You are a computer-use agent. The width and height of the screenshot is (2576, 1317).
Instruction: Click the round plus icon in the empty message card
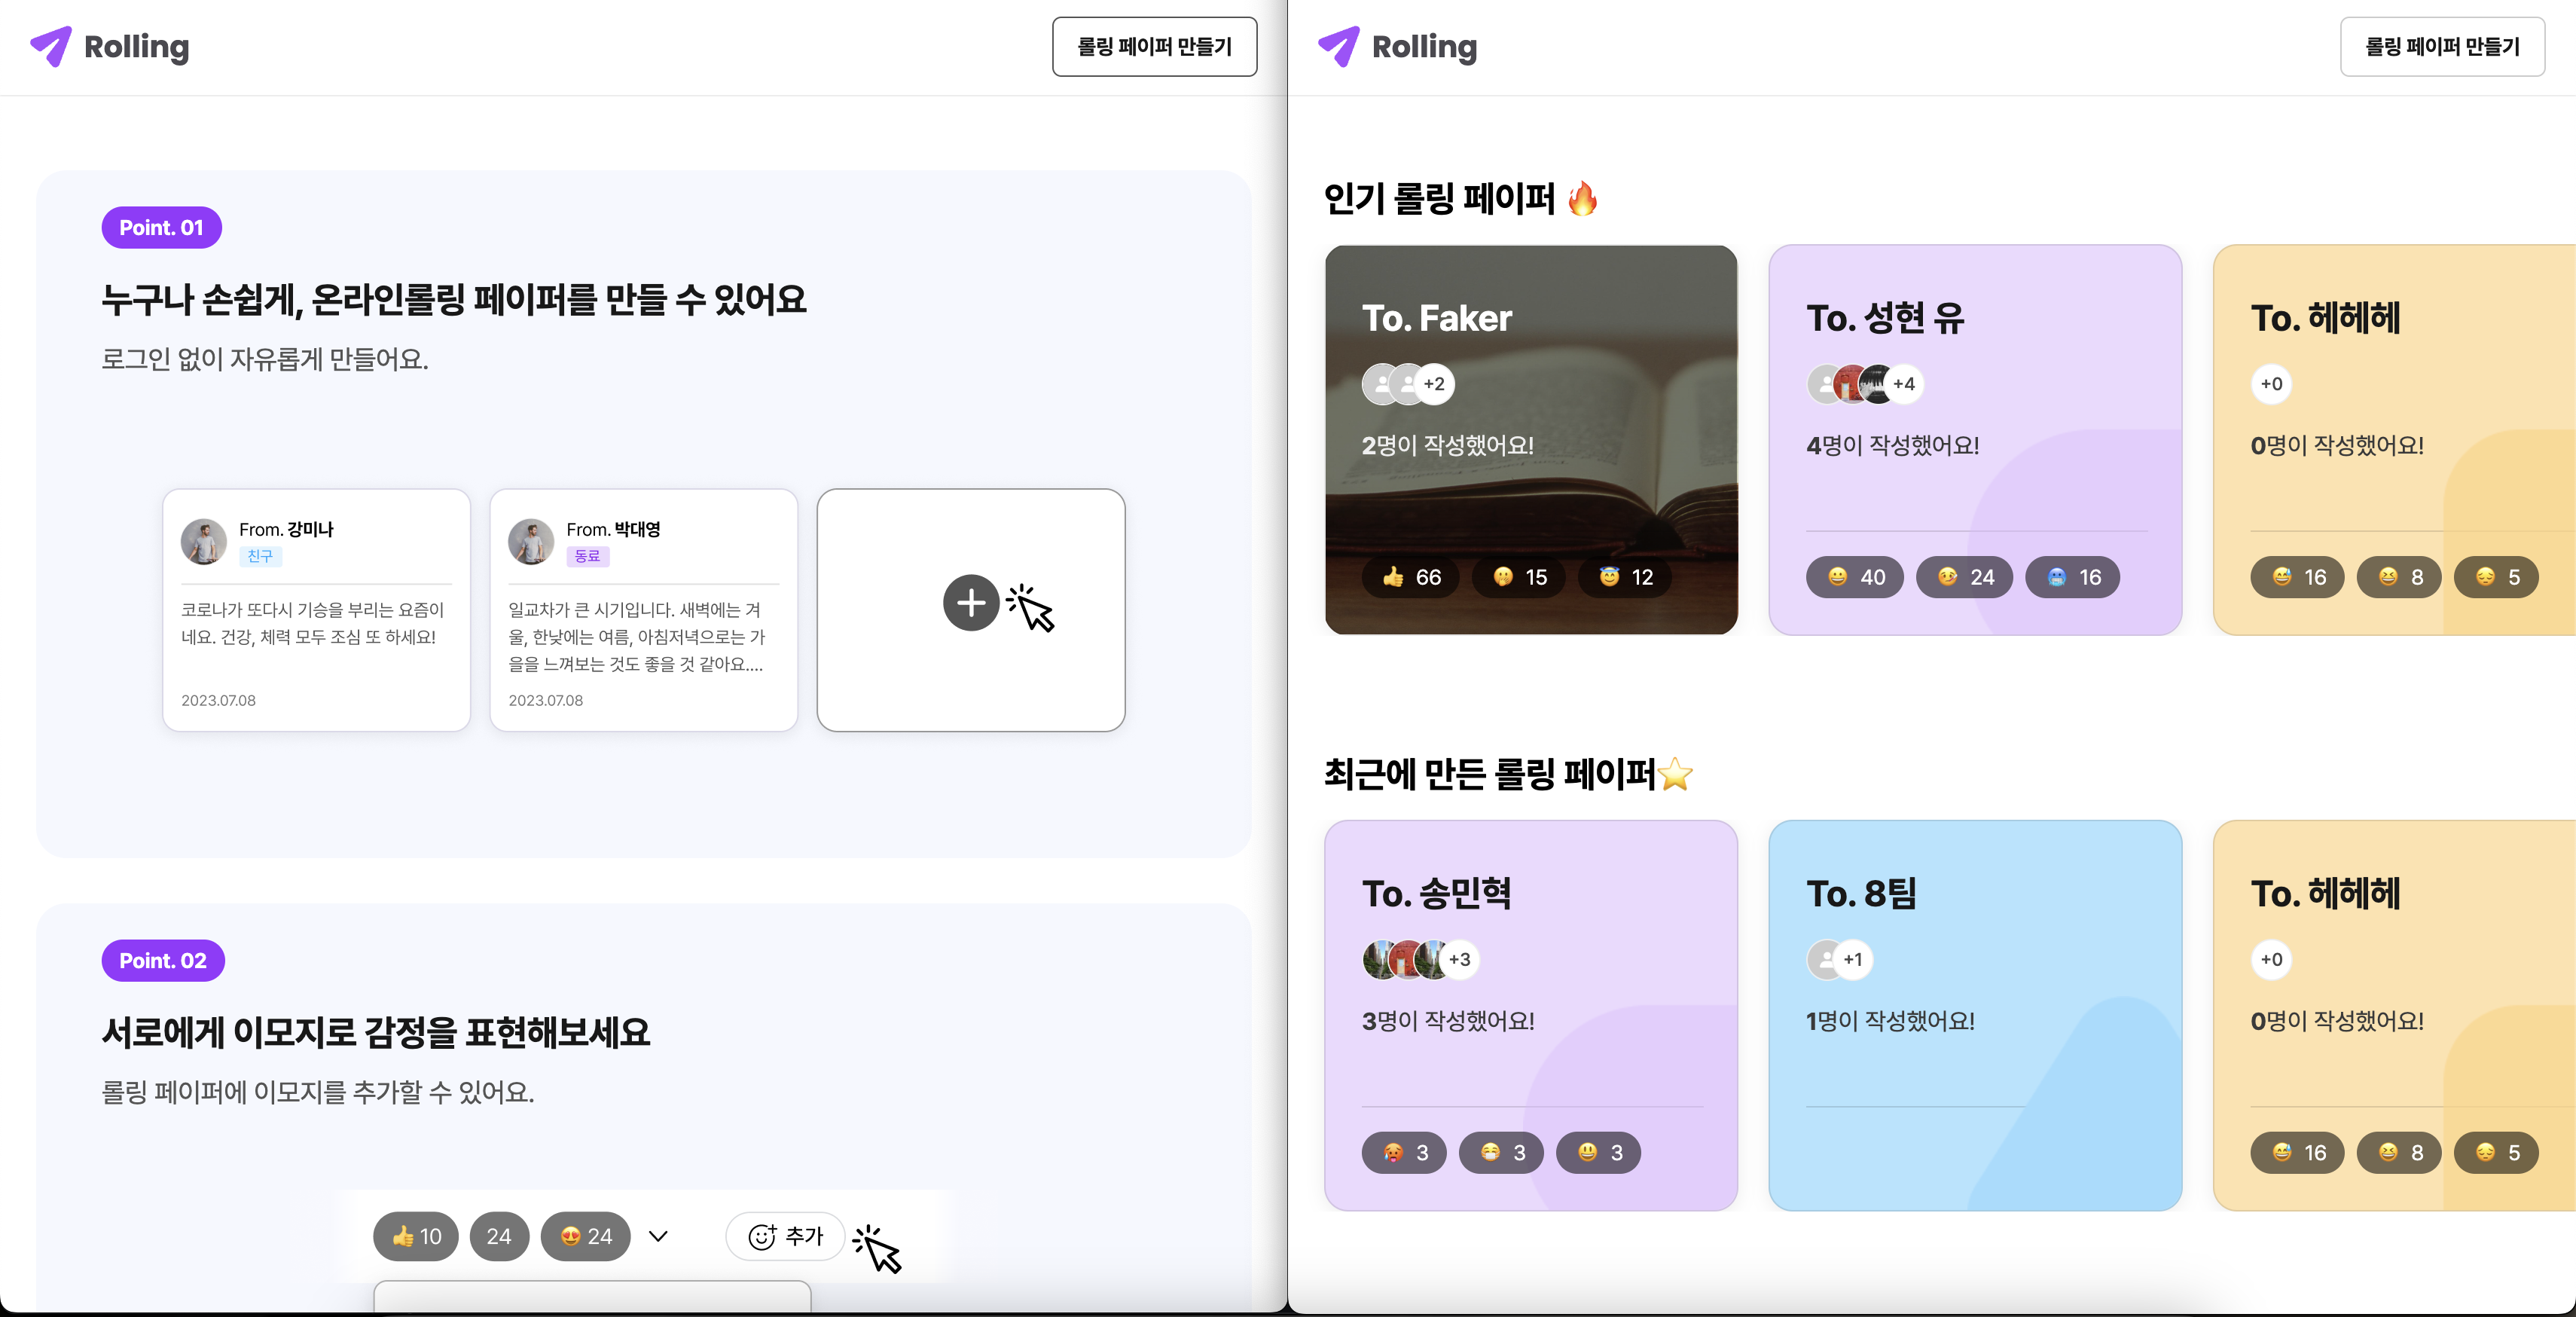tap(971, 603)
